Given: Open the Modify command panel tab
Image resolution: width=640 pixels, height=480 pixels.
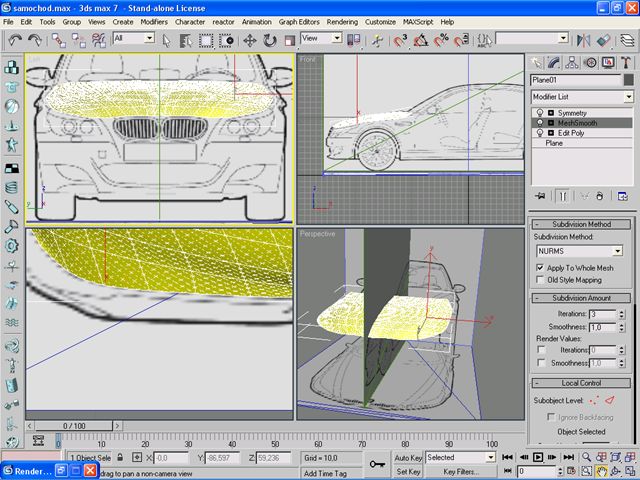Looking at the screenshot, I should [x=554, y=62].
